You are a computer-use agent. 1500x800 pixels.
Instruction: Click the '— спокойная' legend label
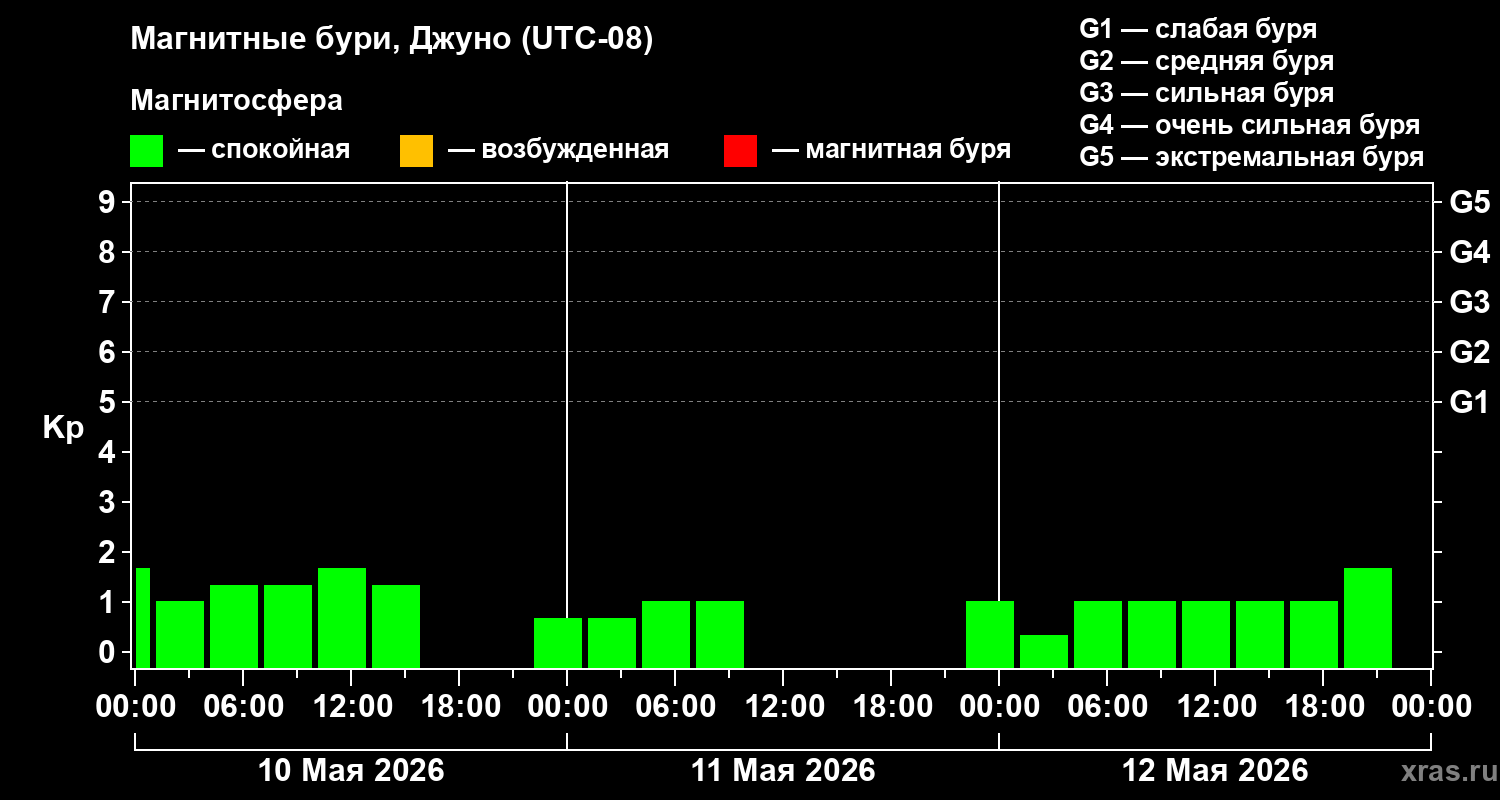tap(264, 150)
